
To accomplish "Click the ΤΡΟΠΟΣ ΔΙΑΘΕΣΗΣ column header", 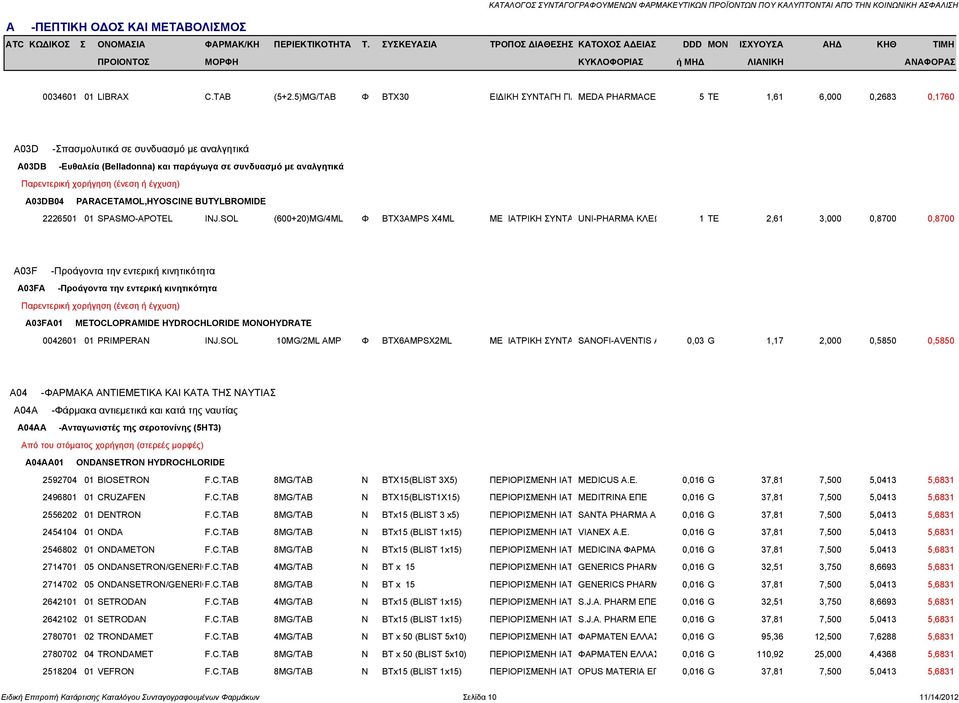I will click(x=531, y=45).
